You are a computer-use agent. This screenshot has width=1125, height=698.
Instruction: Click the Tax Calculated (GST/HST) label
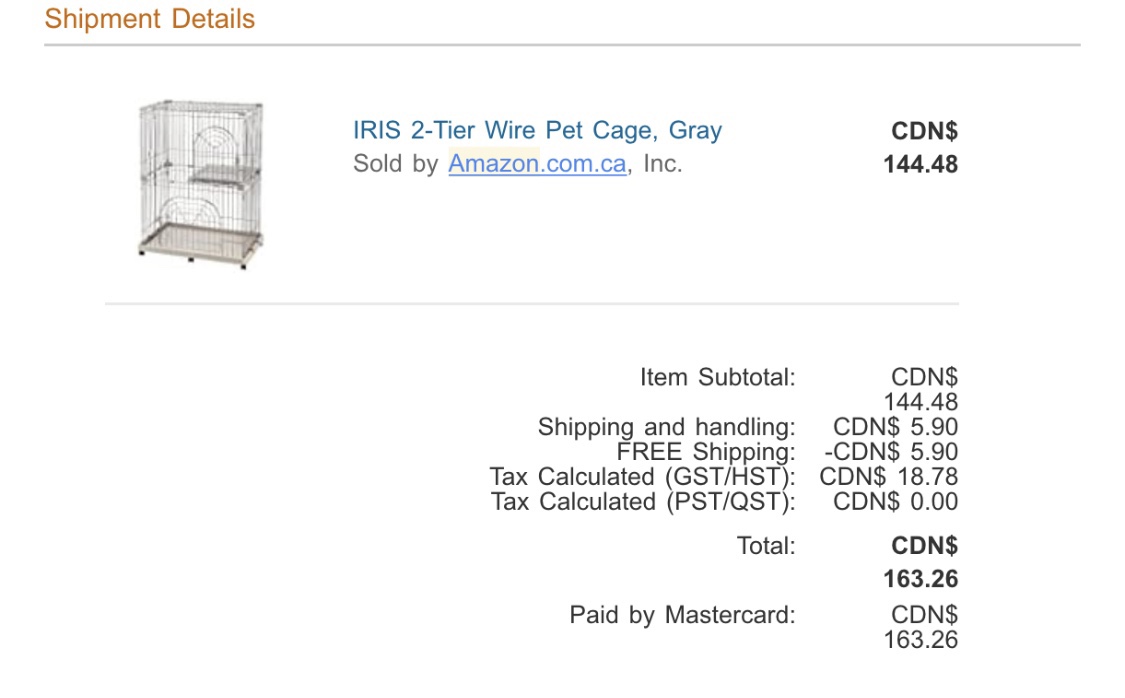click(642, 477)
